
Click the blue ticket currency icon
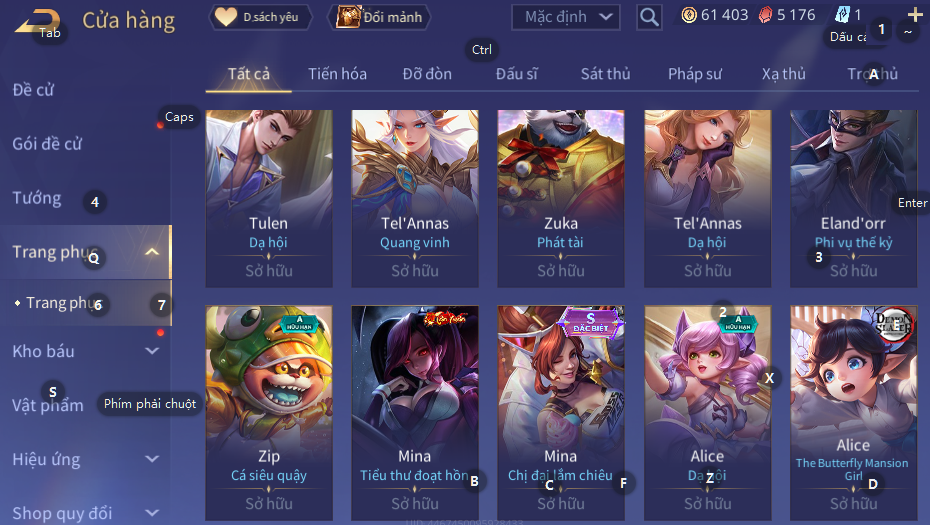(842, 14)
